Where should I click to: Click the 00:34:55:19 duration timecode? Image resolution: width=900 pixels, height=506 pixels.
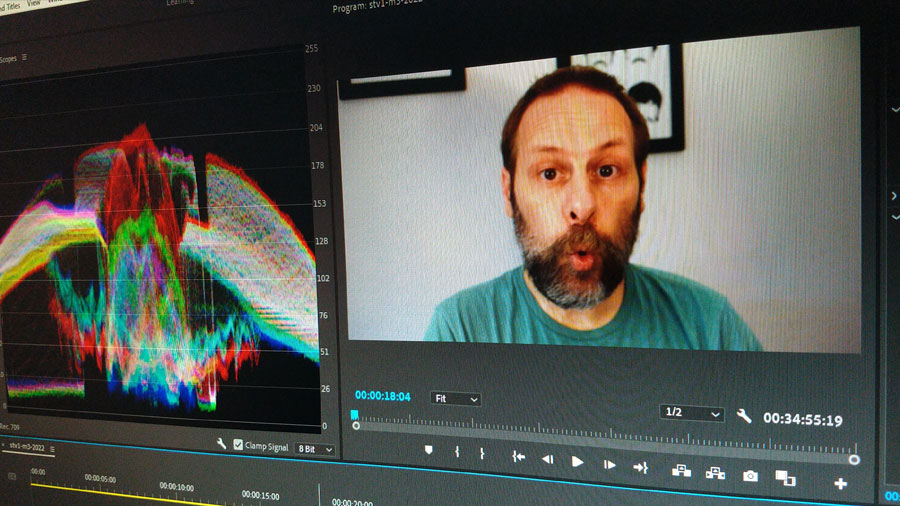(802, 420)
